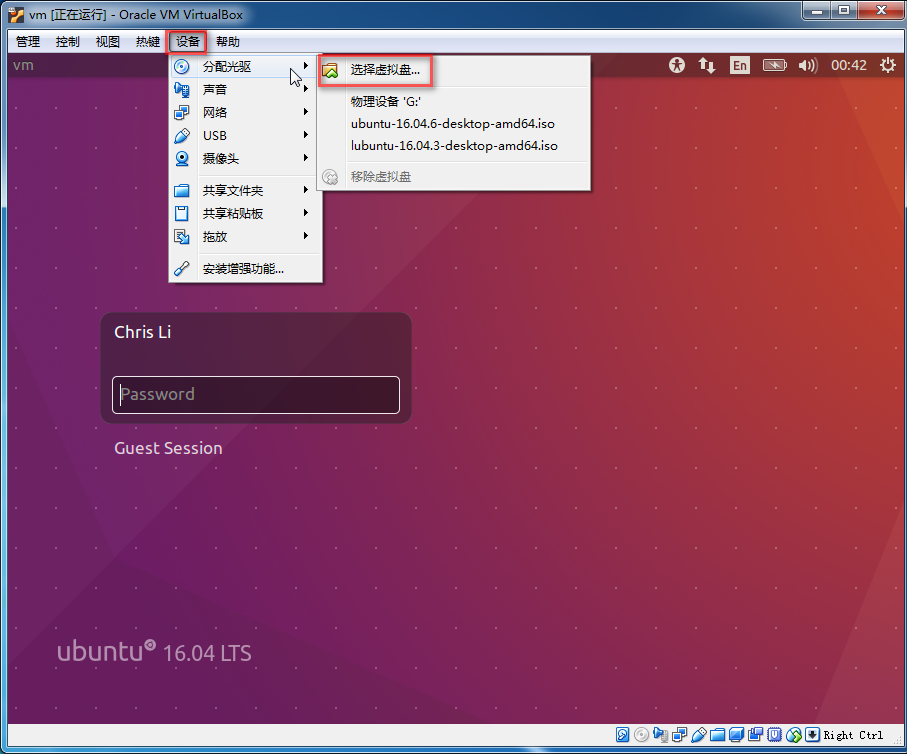
Task: Click the 拖放 drag-and-drop icon
Action: click(x=182, y=237)
